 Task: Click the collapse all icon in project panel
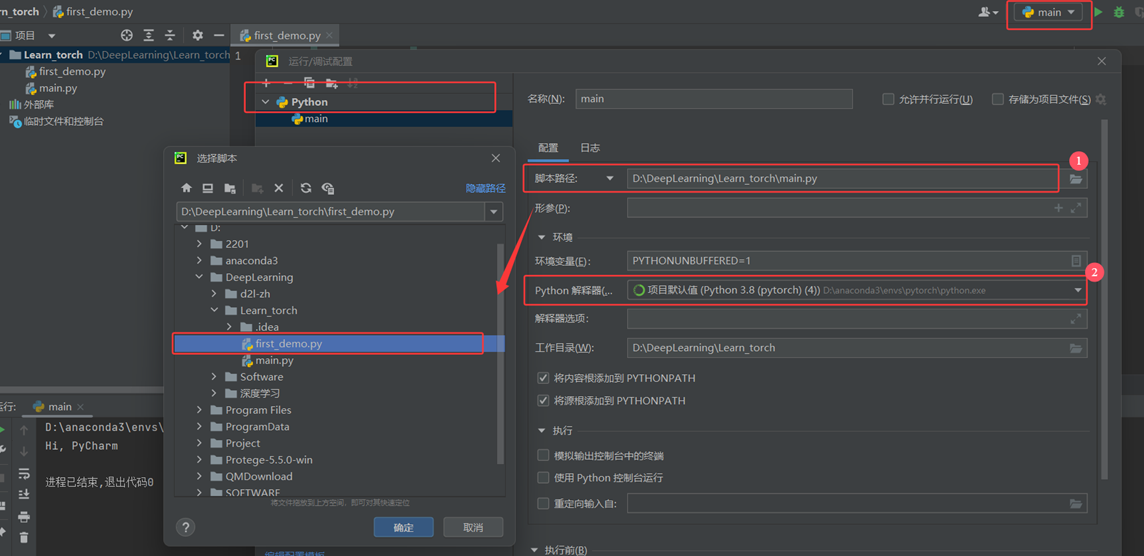tap(170, 35)
